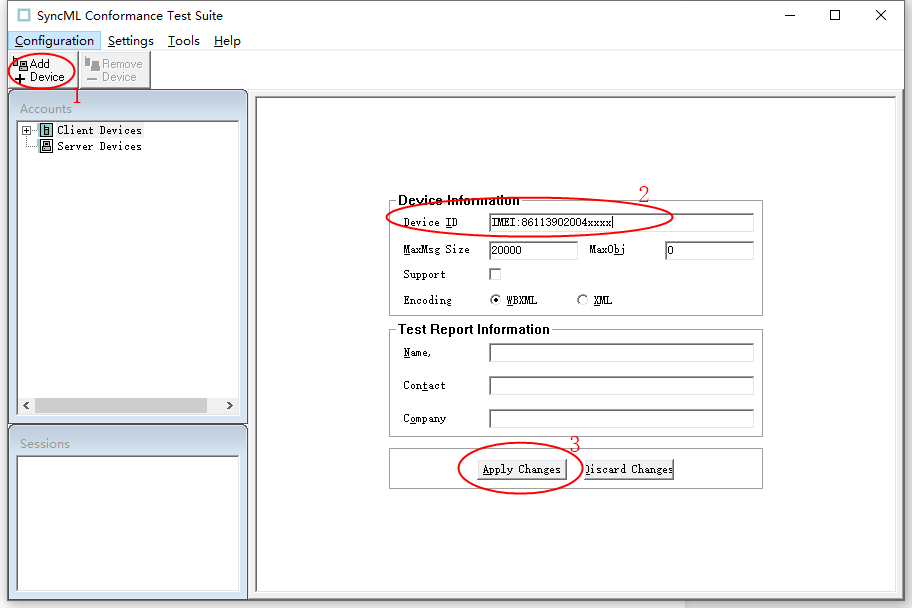Click the Client Devices tree icon
The image size is (912, 608).
pyautogui.click(x=47, y=130)
